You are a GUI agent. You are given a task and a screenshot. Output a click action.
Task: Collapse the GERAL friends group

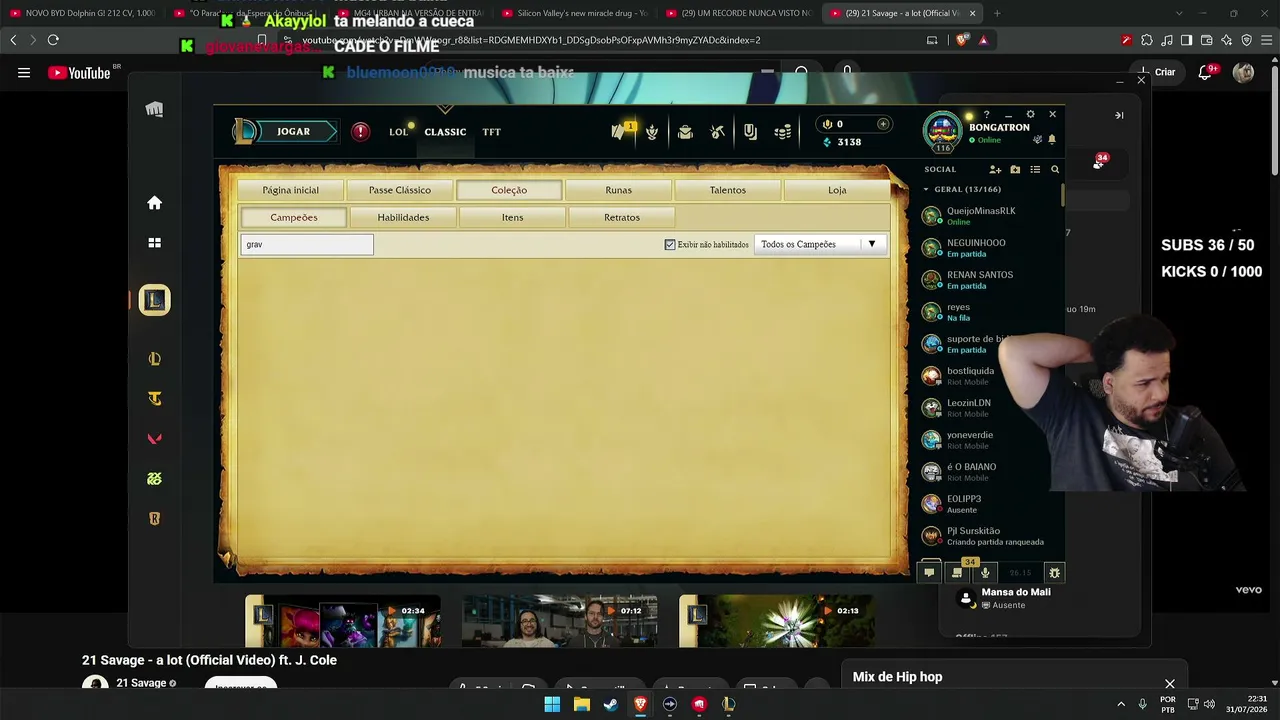pyautogui.click(x=926, y=189)
